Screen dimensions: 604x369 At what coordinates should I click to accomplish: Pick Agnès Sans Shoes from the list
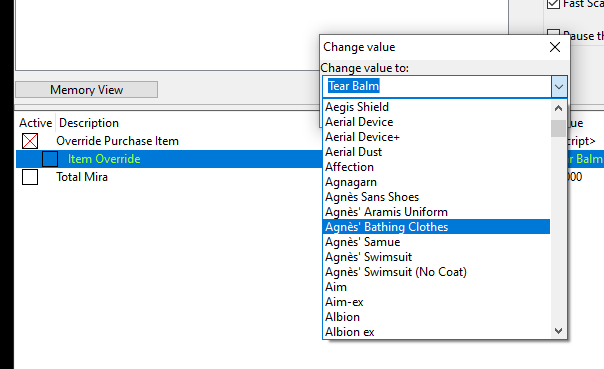[x=436, y=197]
